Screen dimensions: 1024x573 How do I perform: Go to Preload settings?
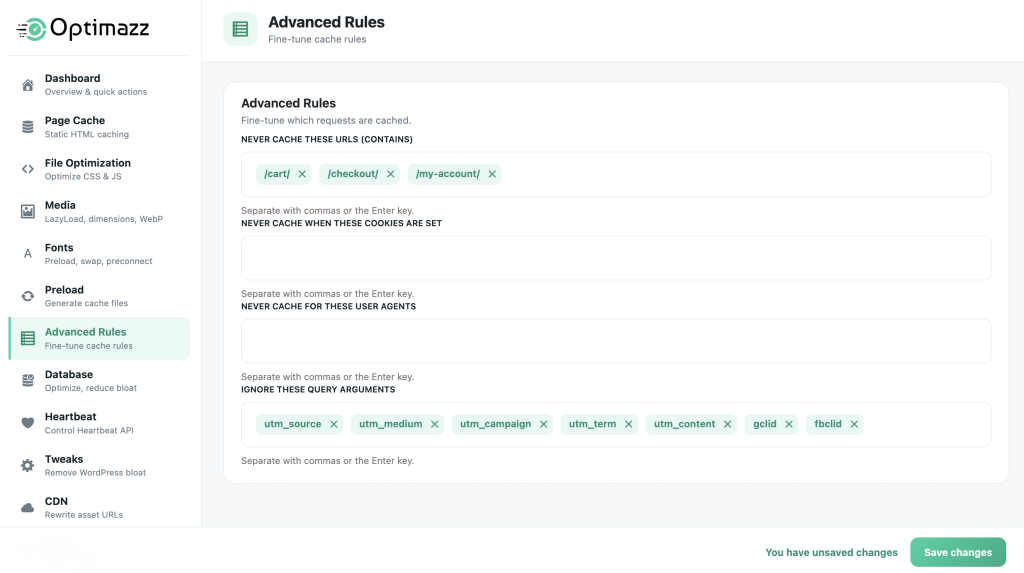(x=99, y=296)
